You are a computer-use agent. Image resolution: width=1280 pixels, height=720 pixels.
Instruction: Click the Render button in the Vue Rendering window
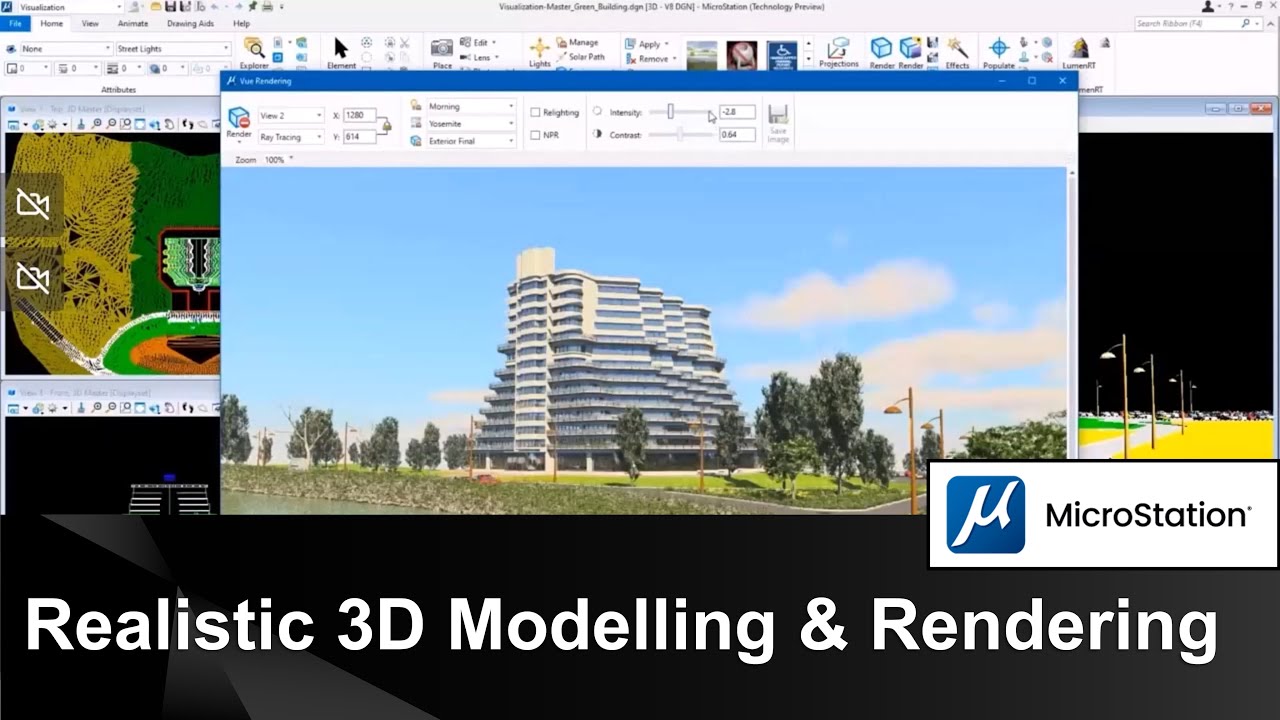coord(238,123)
